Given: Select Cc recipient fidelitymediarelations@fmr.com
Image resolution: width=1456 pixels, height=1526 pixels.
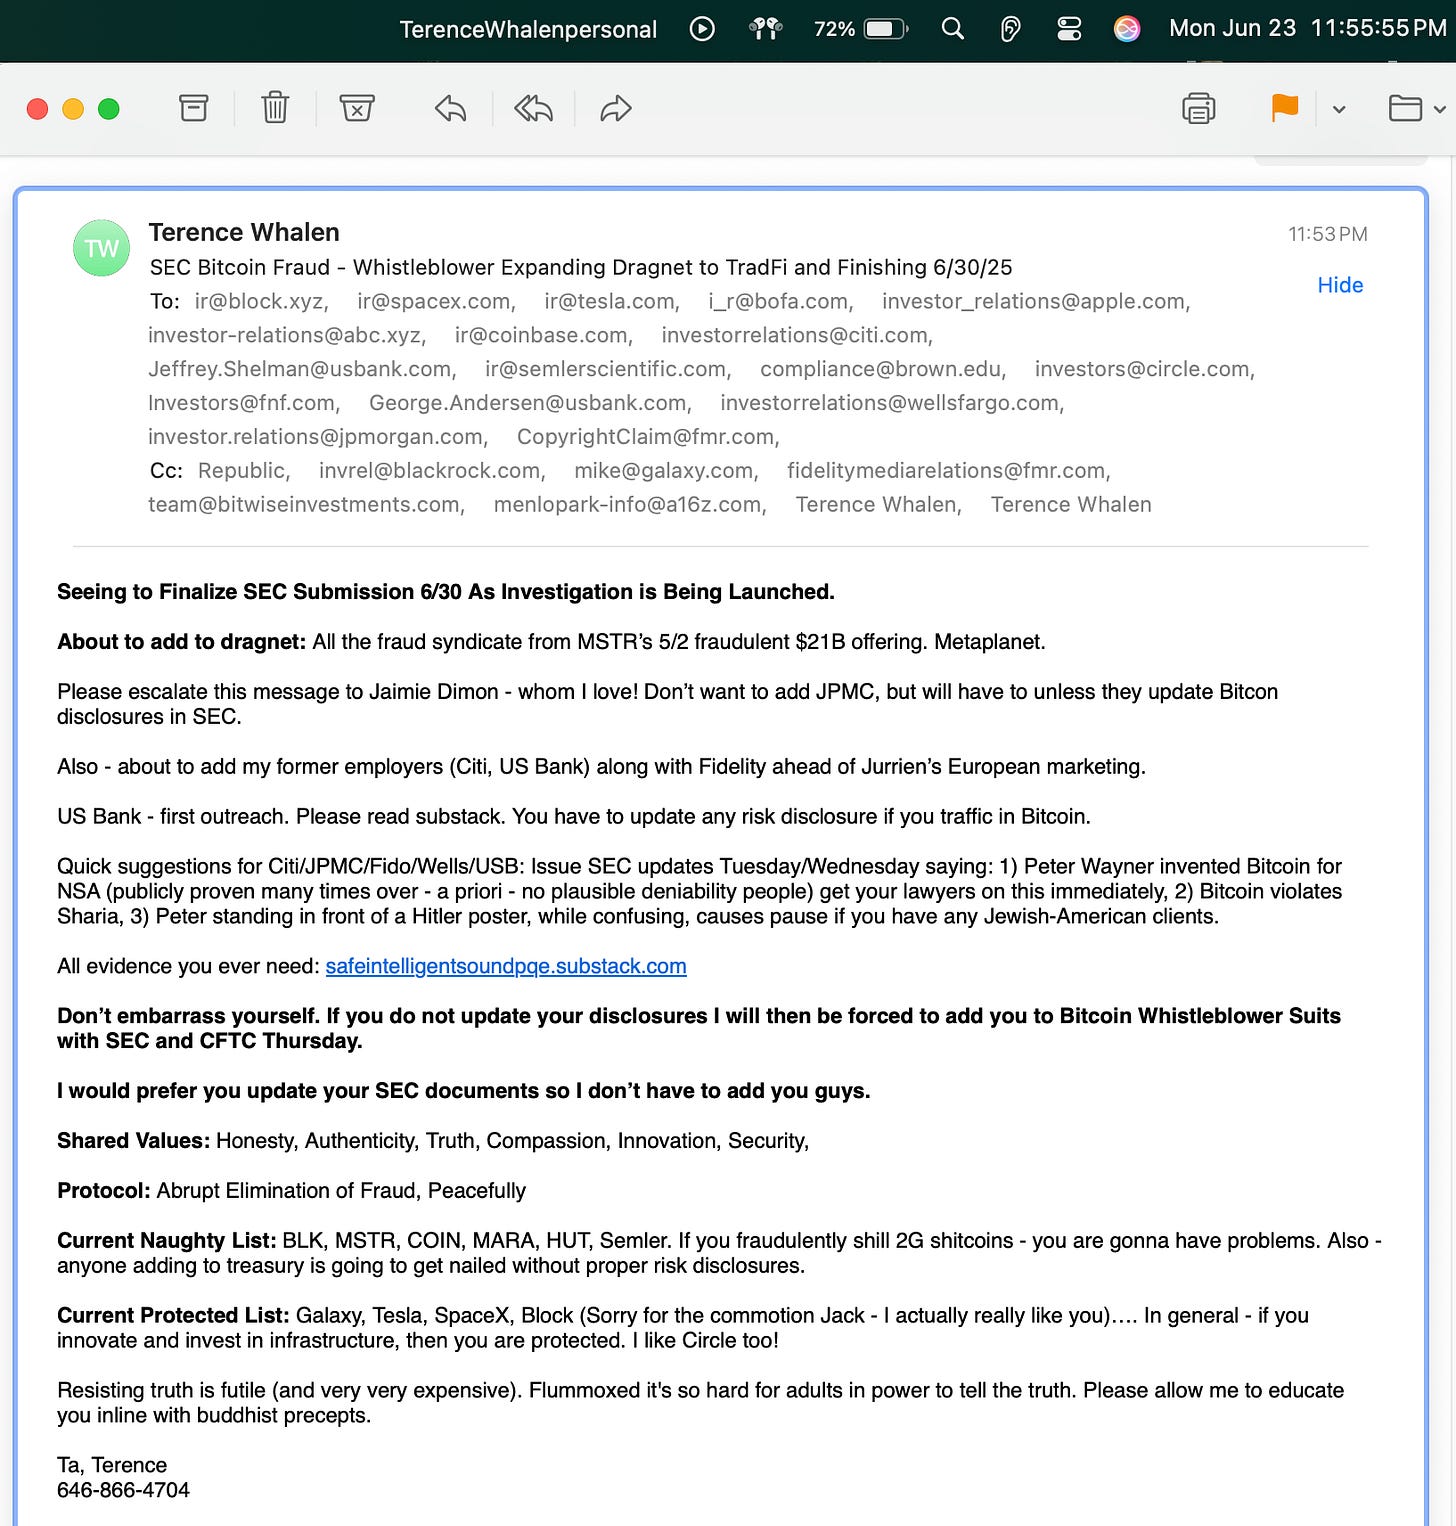Looking at the screenshot, I should point(949,471).
